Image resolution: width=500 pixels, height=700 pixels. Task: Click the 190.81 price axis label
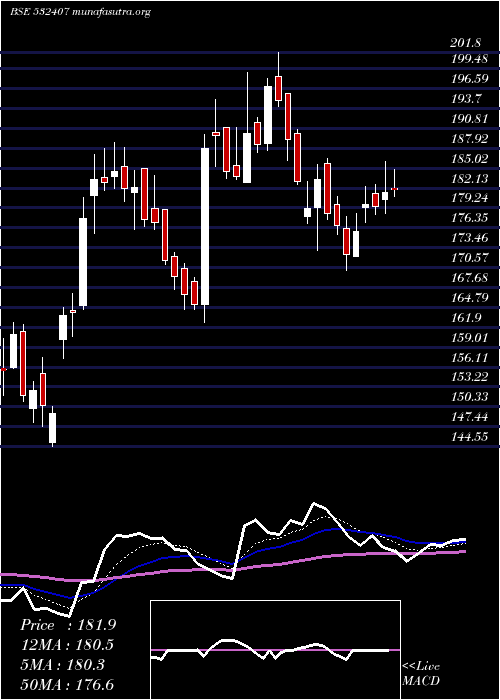468,119
